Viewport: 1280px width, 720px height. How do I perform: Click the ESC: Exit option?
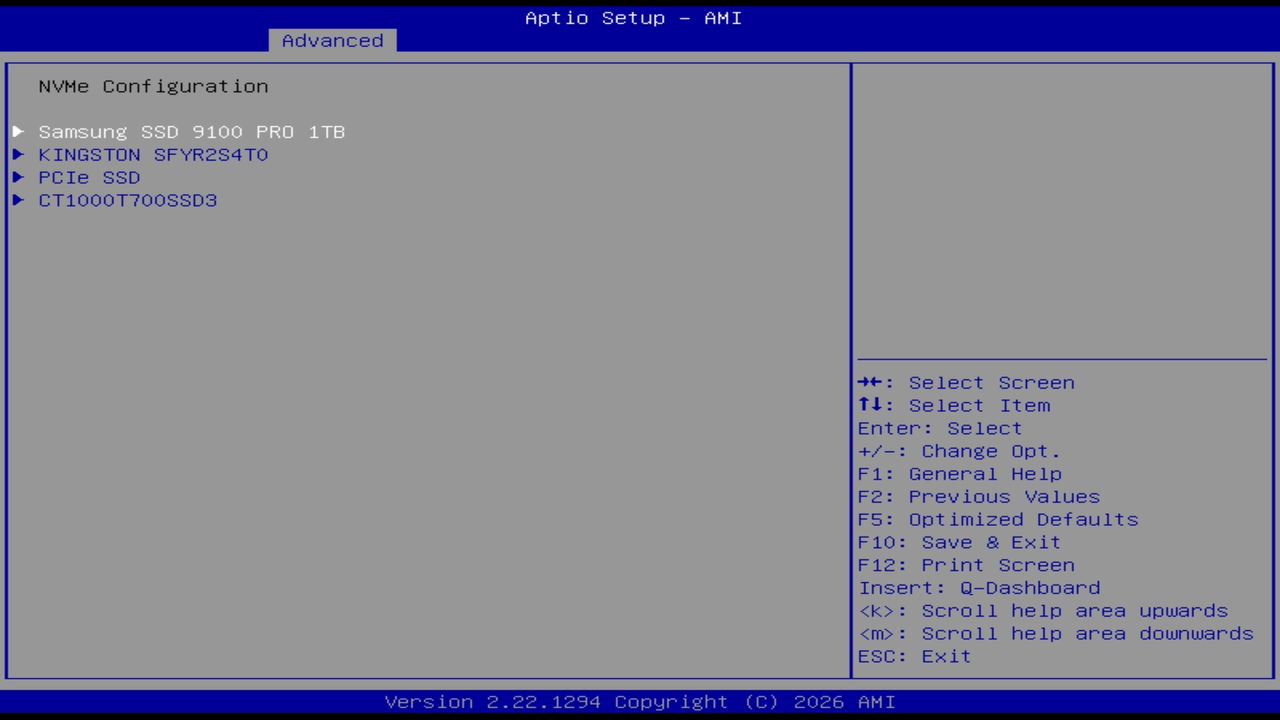point(914,656)
